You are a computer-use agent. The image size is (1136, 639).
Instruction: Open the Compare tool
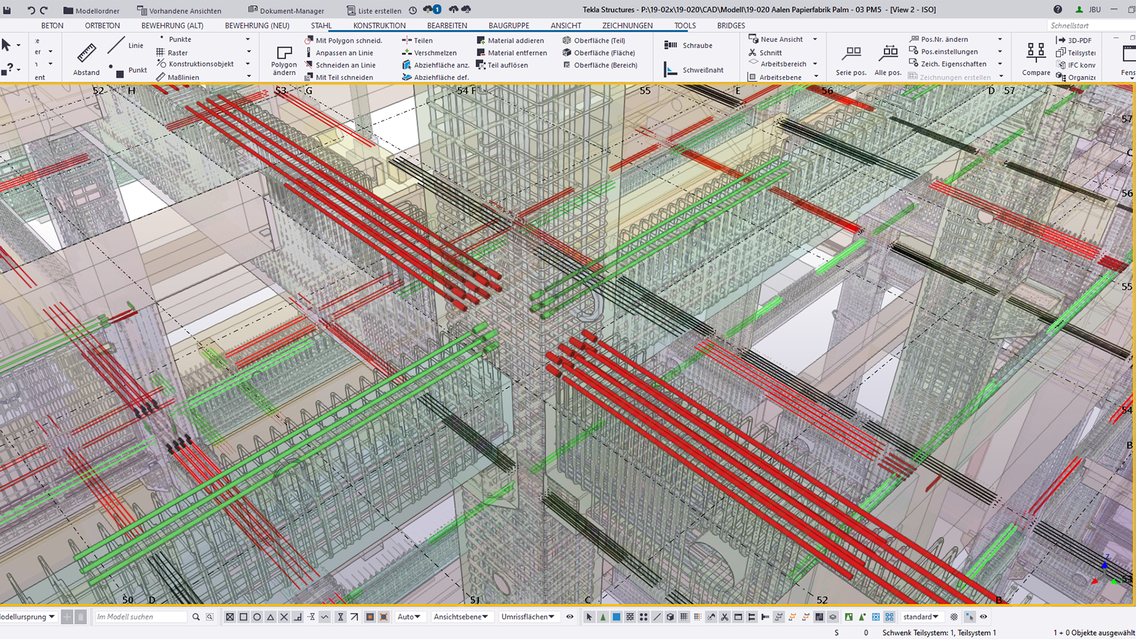tap(1036, 59)
